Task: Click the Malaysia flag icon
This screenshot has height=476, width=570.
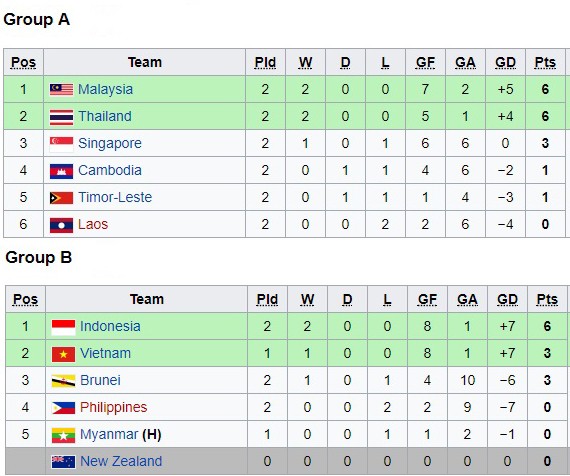Action: click(61, 89)
